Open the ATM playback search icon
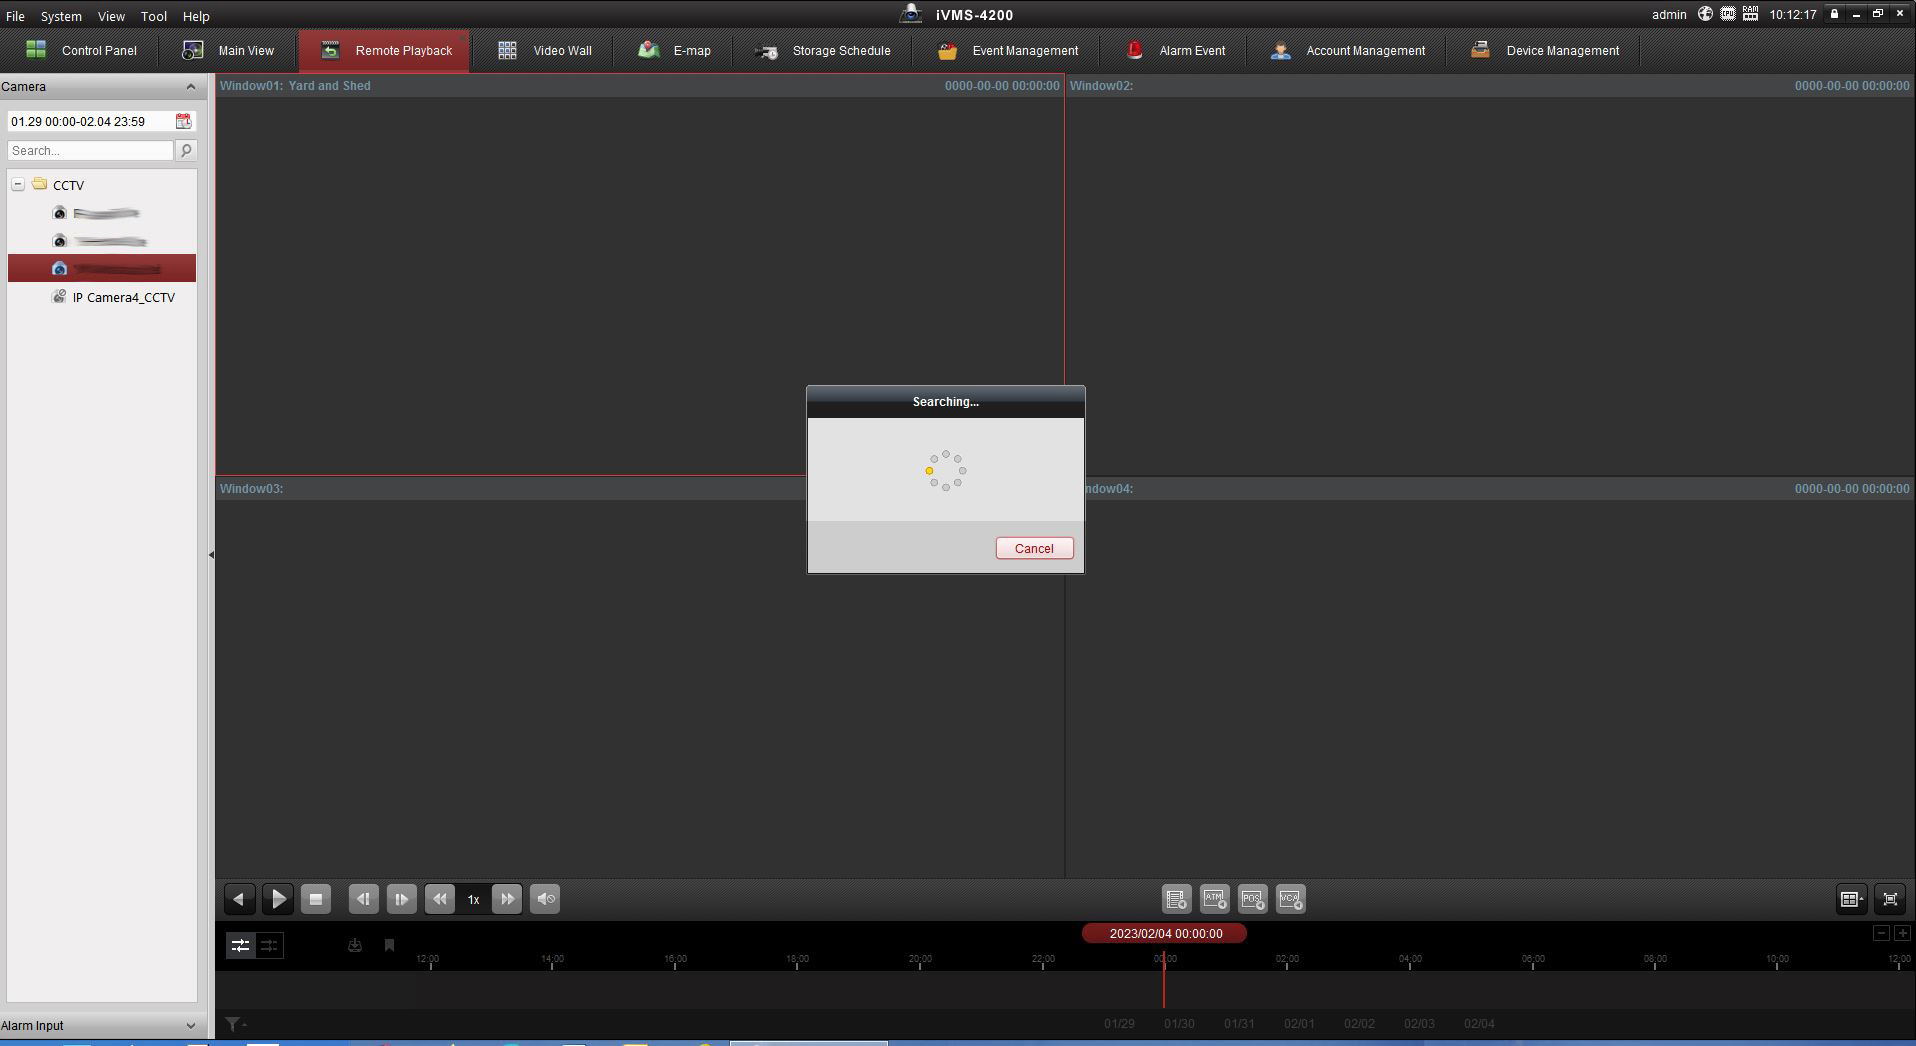1916x1046 pixels. (x=1214, y=899)
